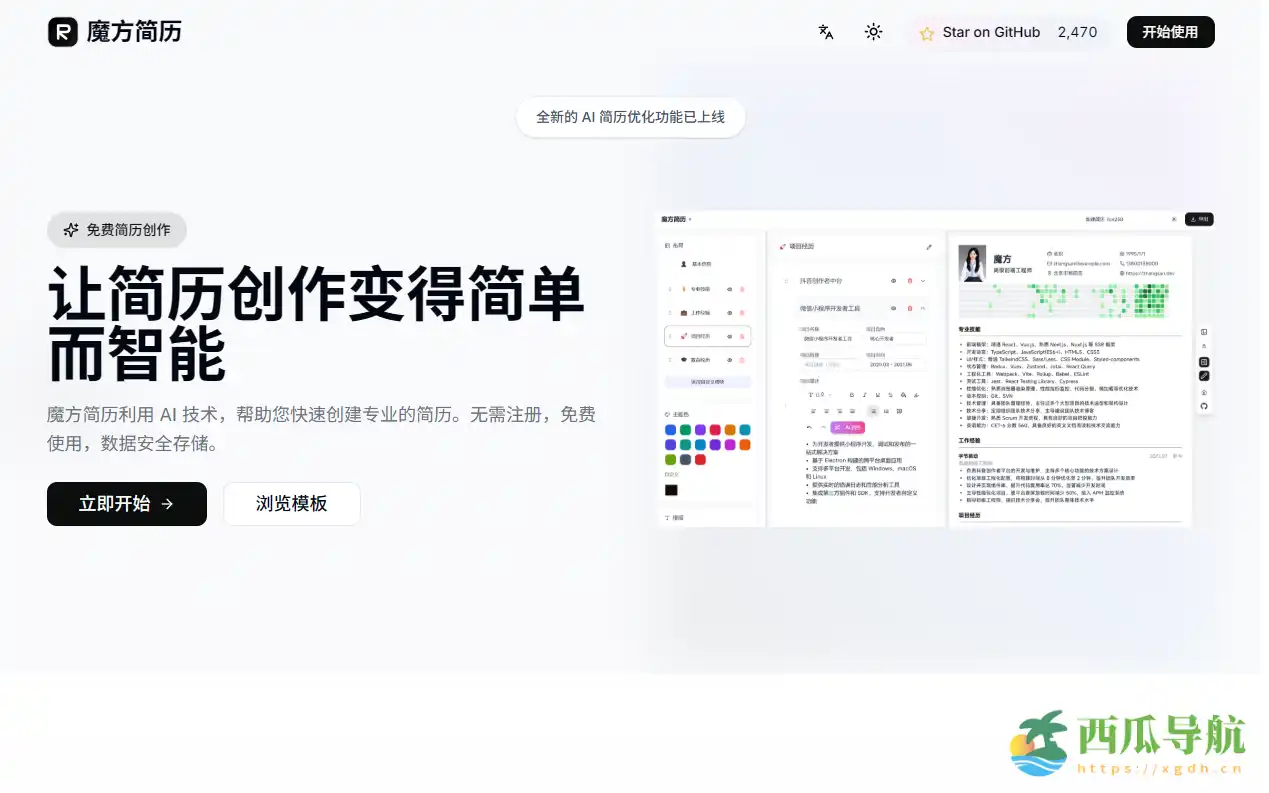Run the pink AI 润色 polish tool
The height and width of the screenshot is (793, 1269).
[848, 428]
